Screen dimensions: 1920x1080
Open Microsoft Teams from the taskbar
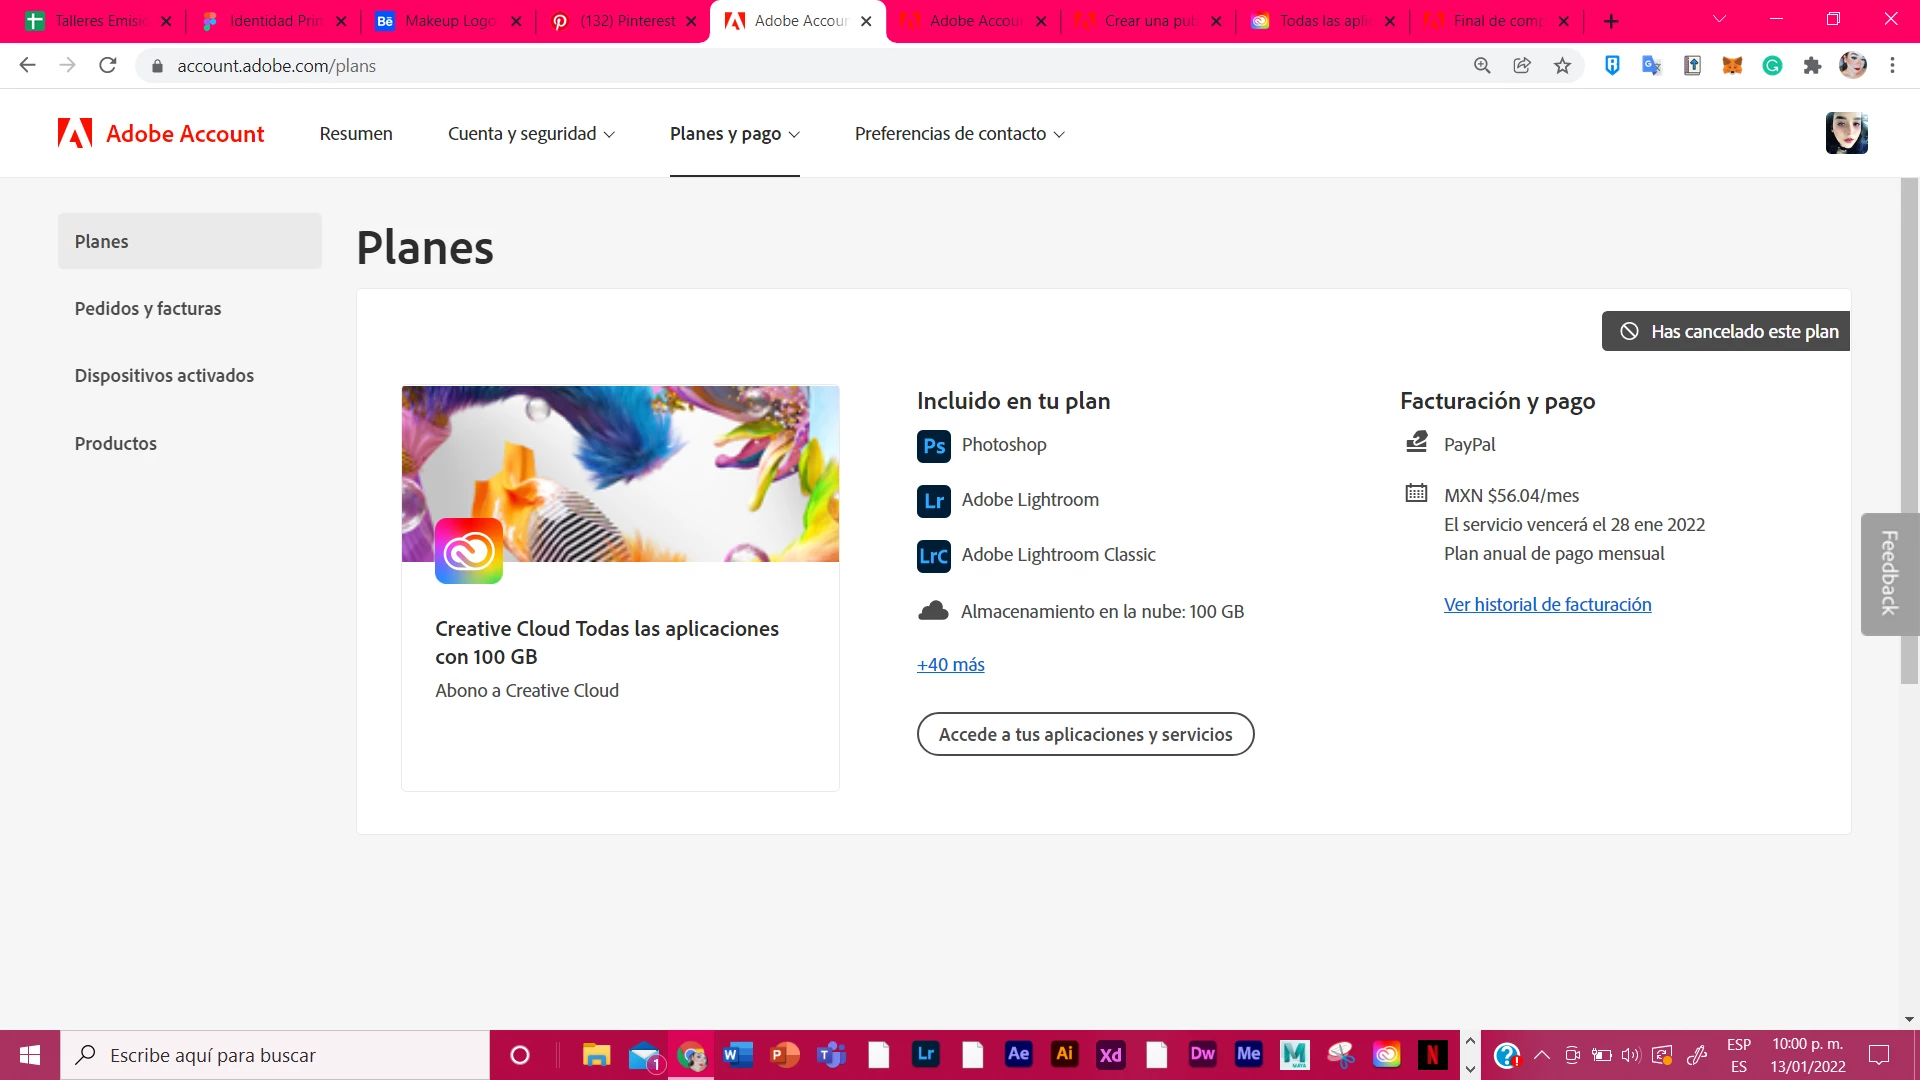click(x=832, y=1054)
